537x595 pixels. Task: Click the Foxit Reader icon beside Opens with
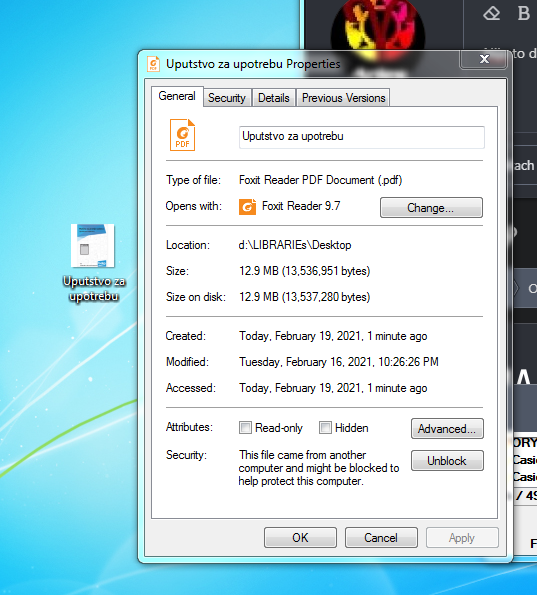(247, 207)
